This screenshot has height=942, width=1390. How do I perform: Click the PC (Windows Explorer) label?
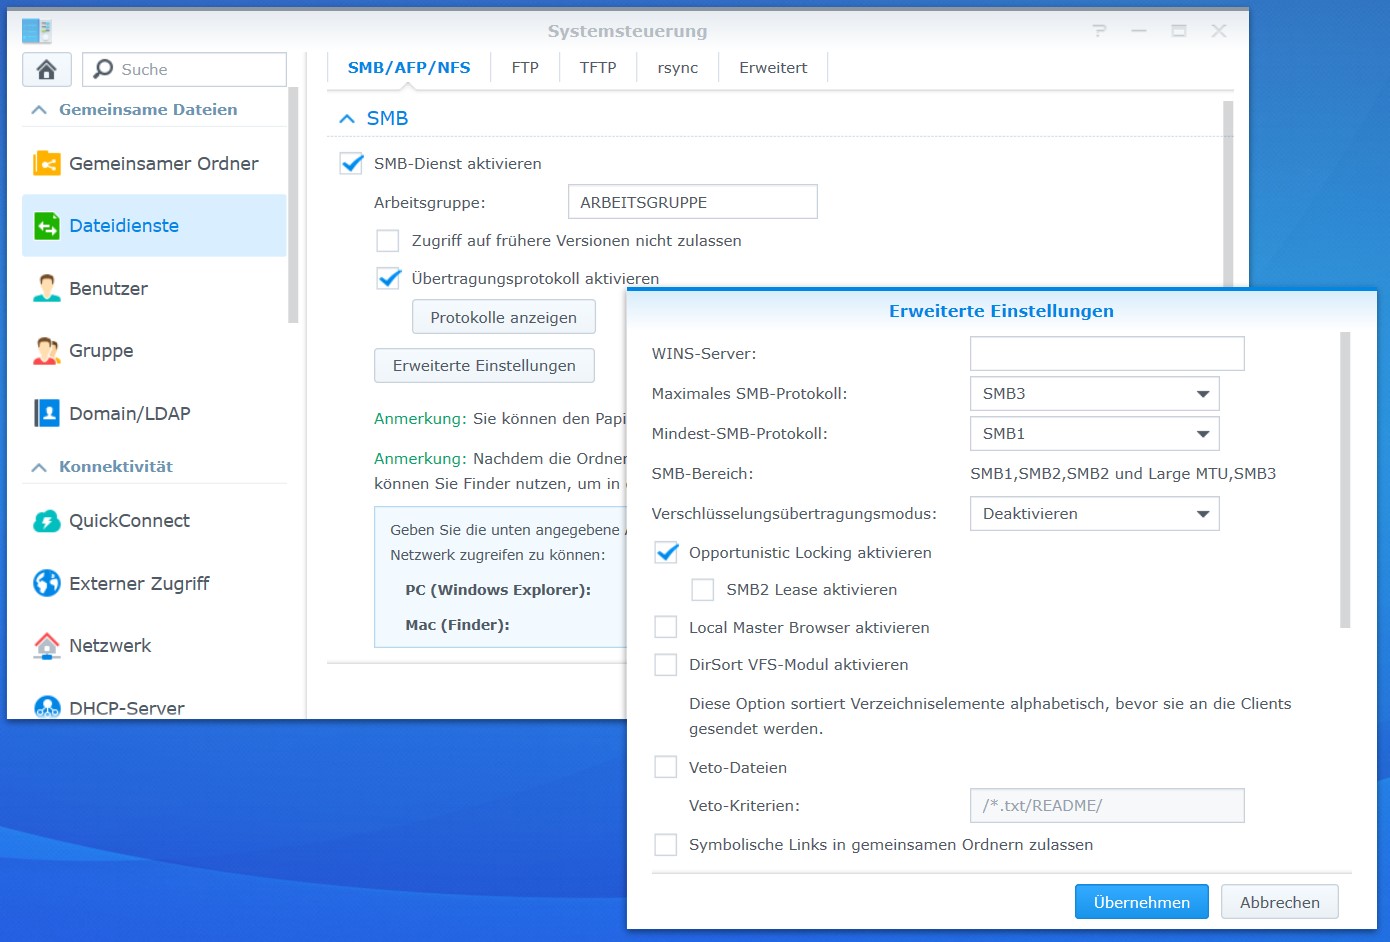click(x=498, y=590)
